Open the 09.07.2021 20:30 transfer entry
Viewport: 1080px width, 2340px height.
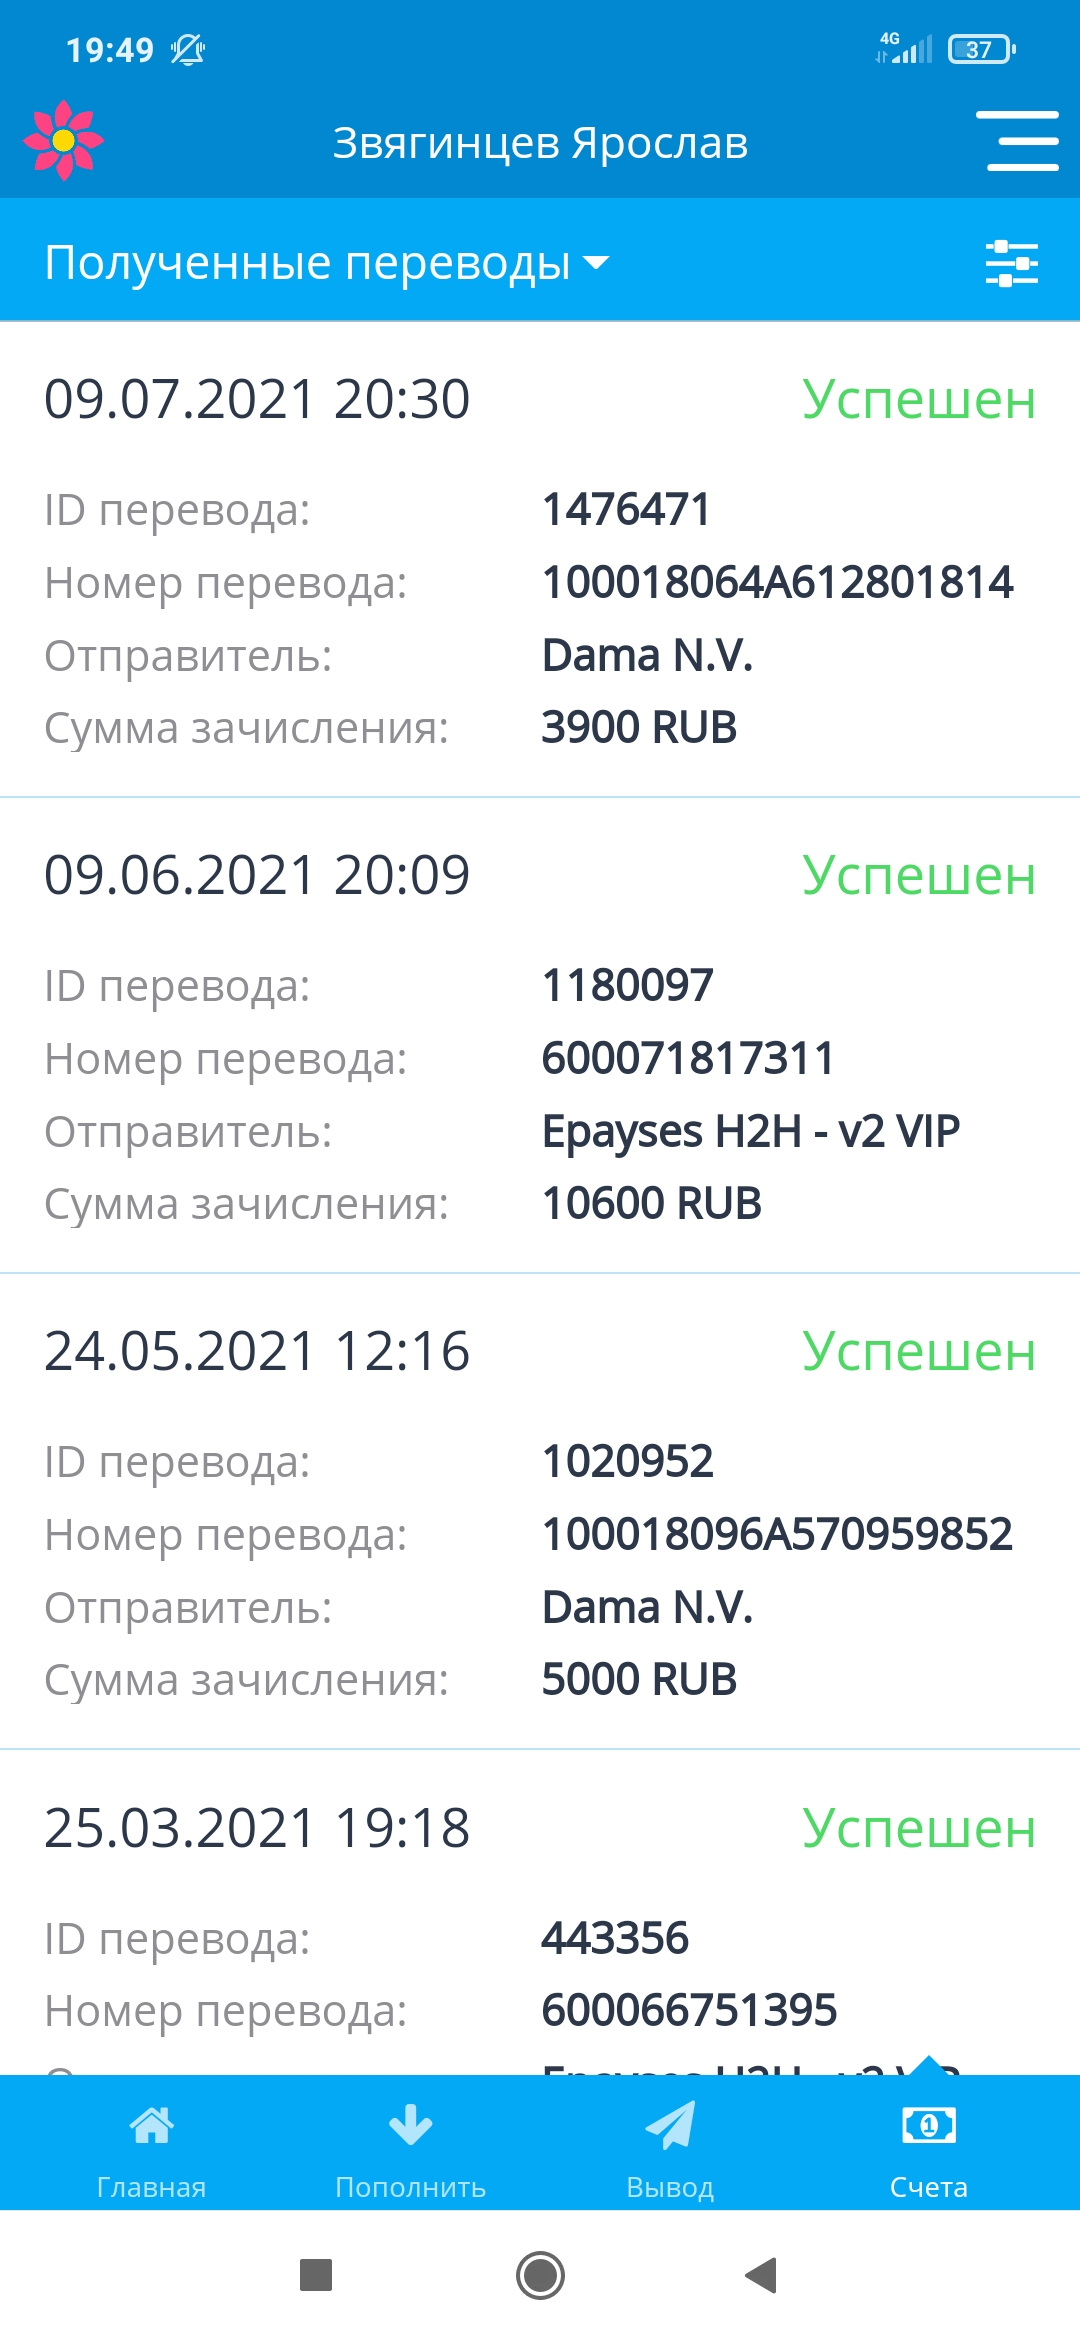click(540, 560)
